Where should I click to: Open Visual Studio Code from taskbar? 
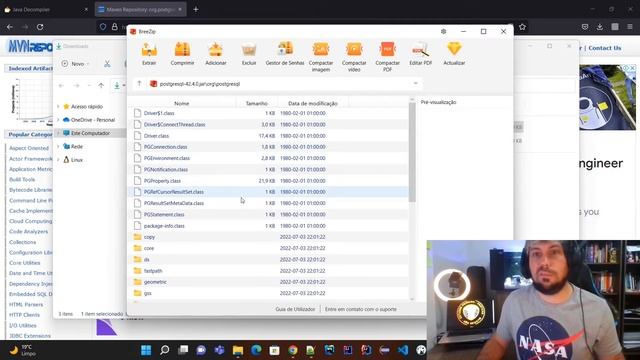click(403, 350)
